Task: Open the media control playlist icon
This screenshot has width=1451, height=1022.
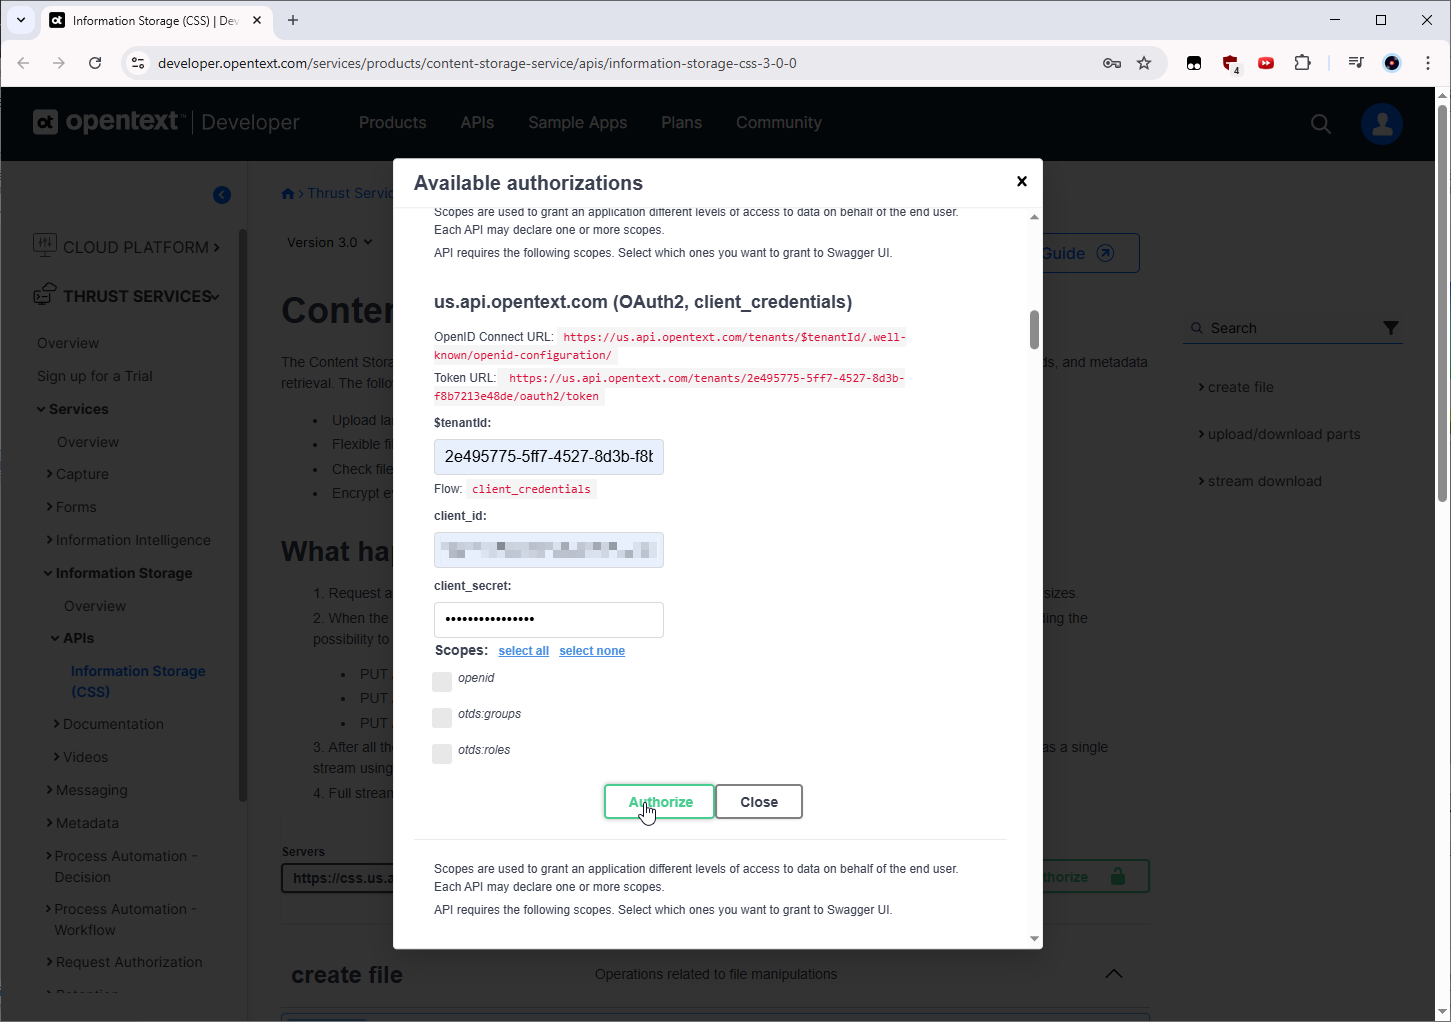Action: [x=1355, y=63]
